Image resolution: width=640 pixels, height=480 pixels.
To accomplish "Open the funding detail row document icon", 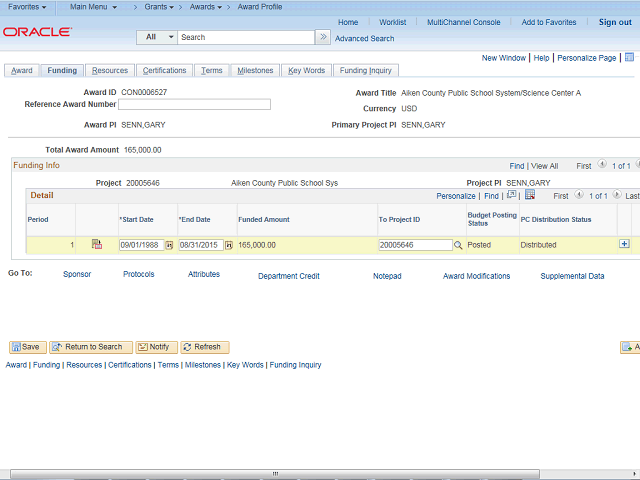I will [97, 244].
